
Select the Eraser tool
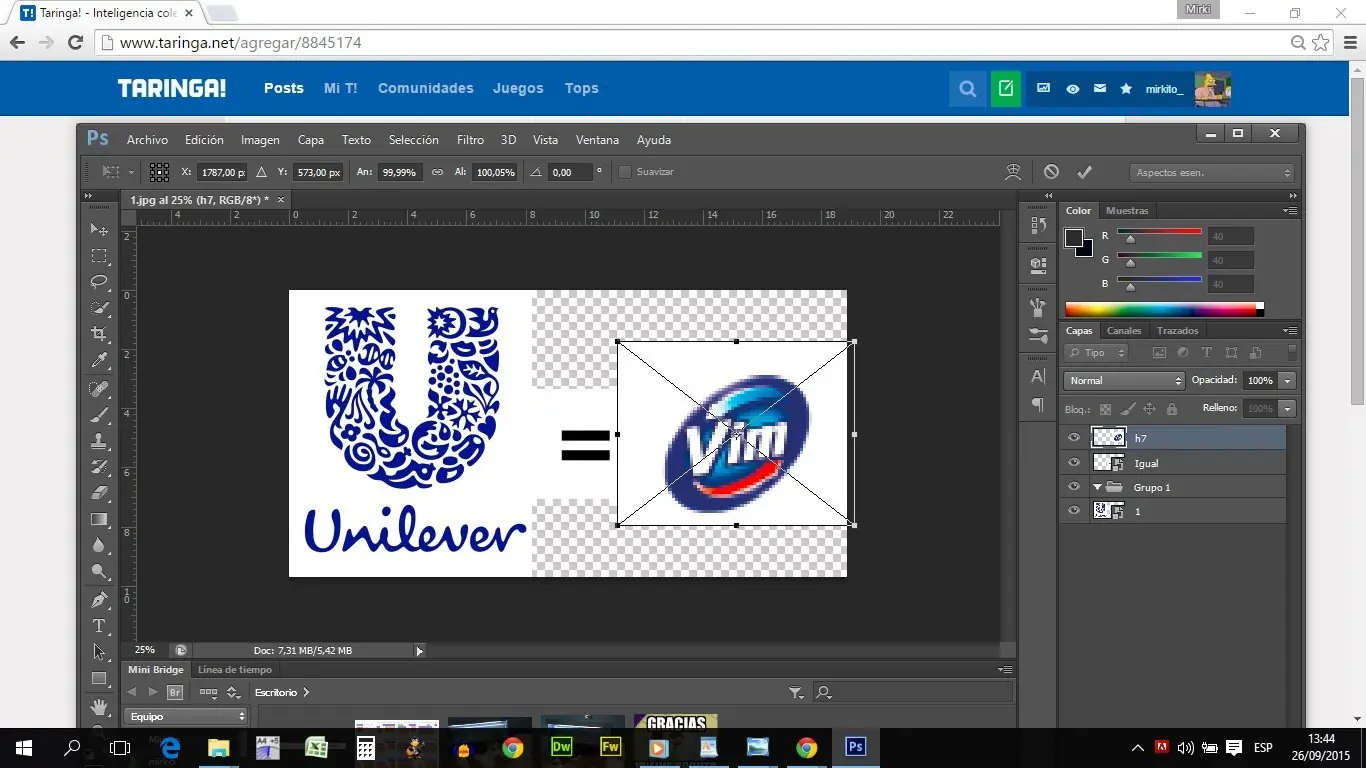(x=99, y=493)
